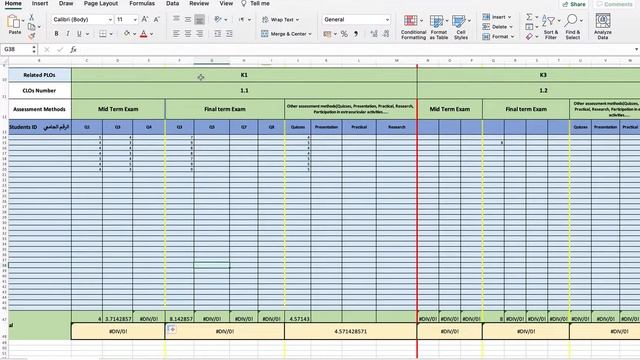Switch to the View tab
640x360 pixels.
[x=226, y=3]
